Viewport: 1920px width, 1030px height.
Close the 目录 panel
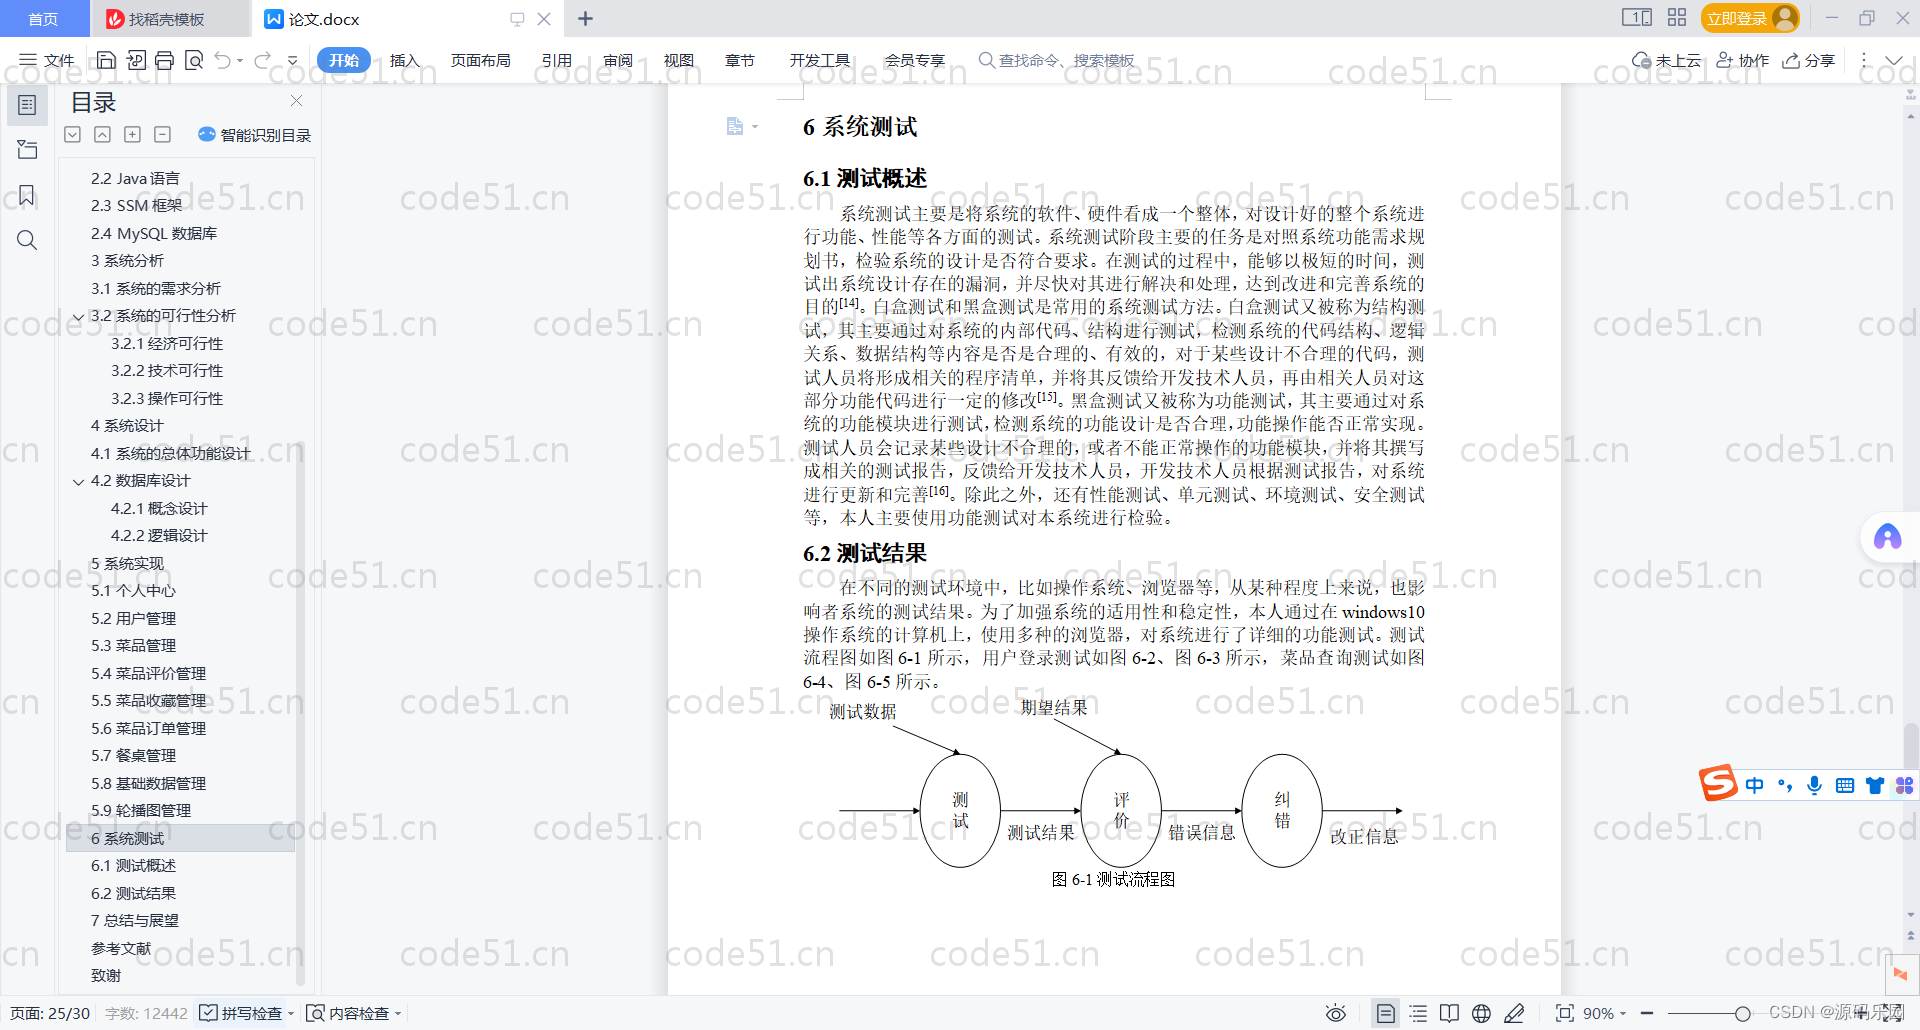[296, 101]
